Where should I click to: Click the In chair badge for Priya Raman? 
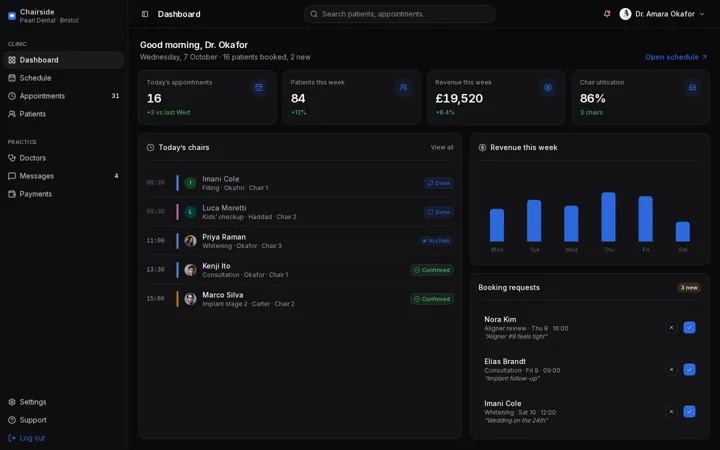point(436,241)
